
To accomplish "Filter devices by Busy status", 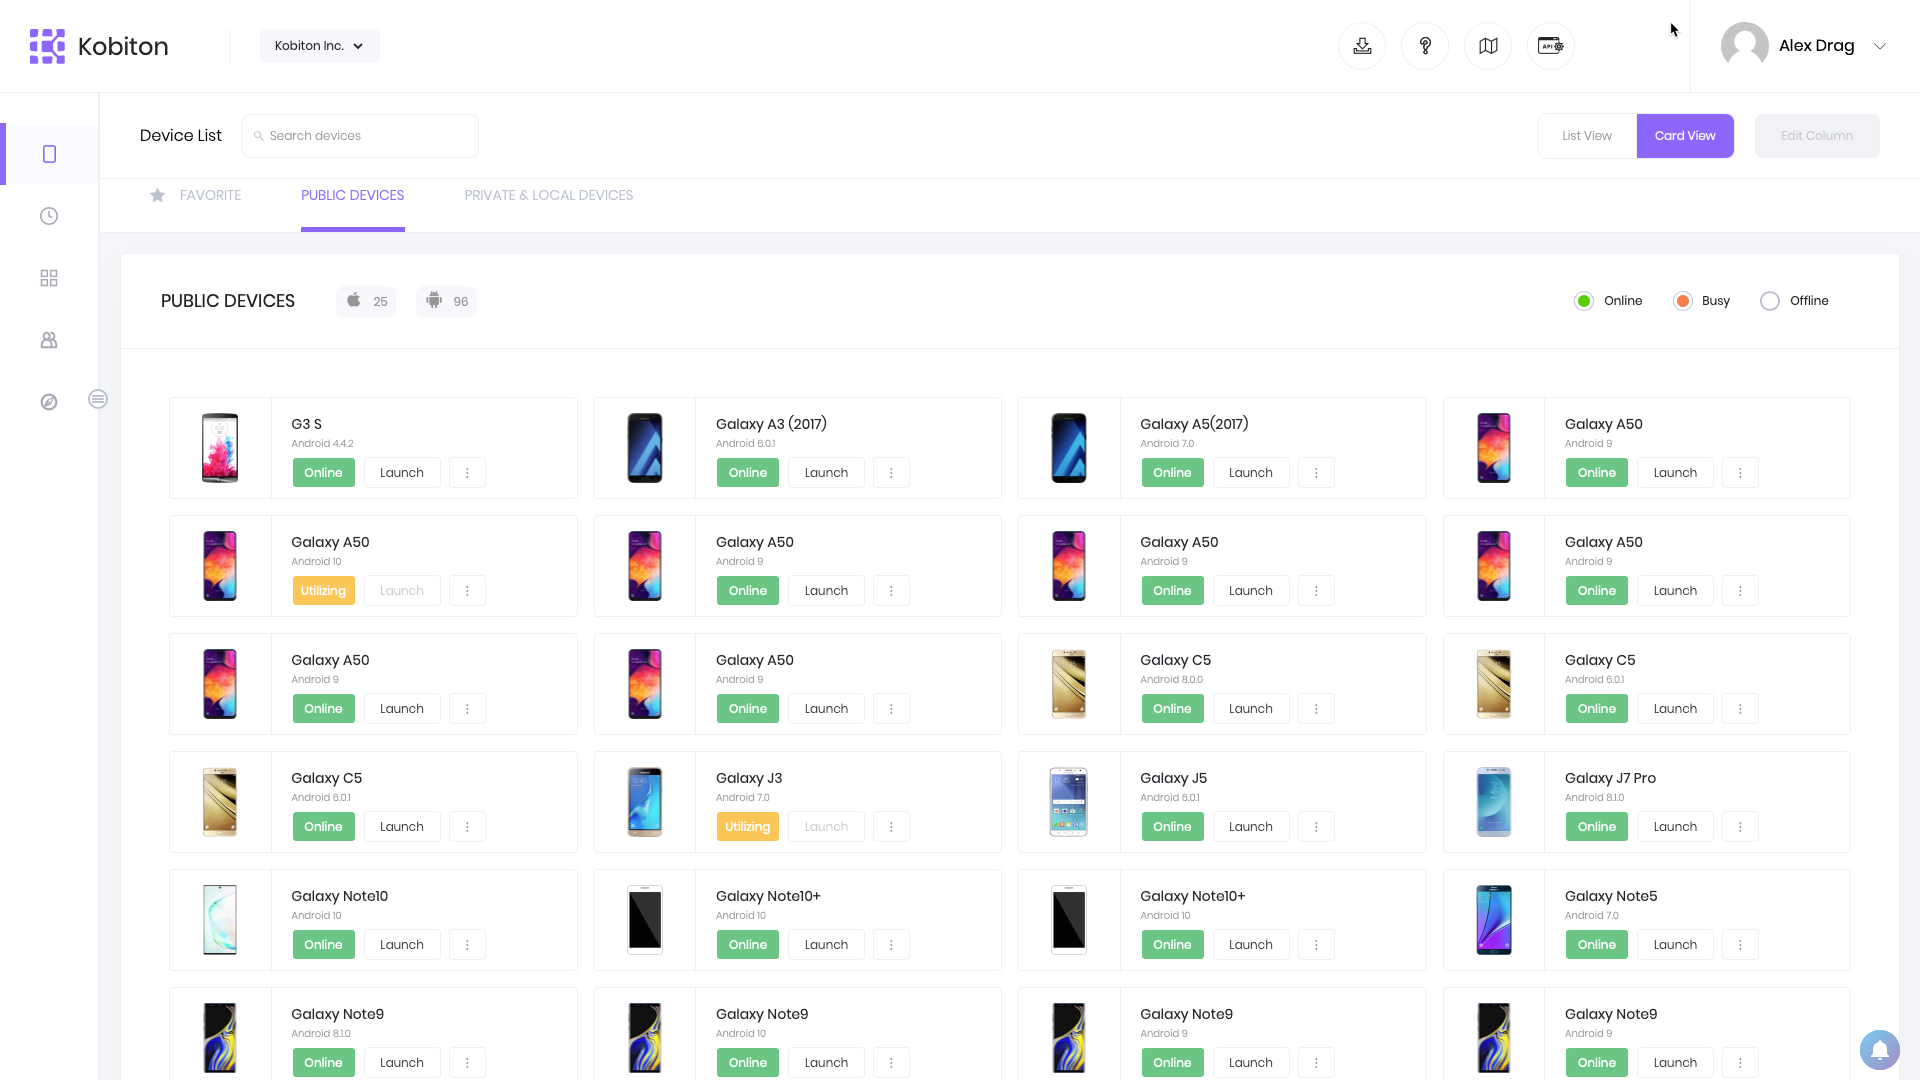I will click(1683, 300).
